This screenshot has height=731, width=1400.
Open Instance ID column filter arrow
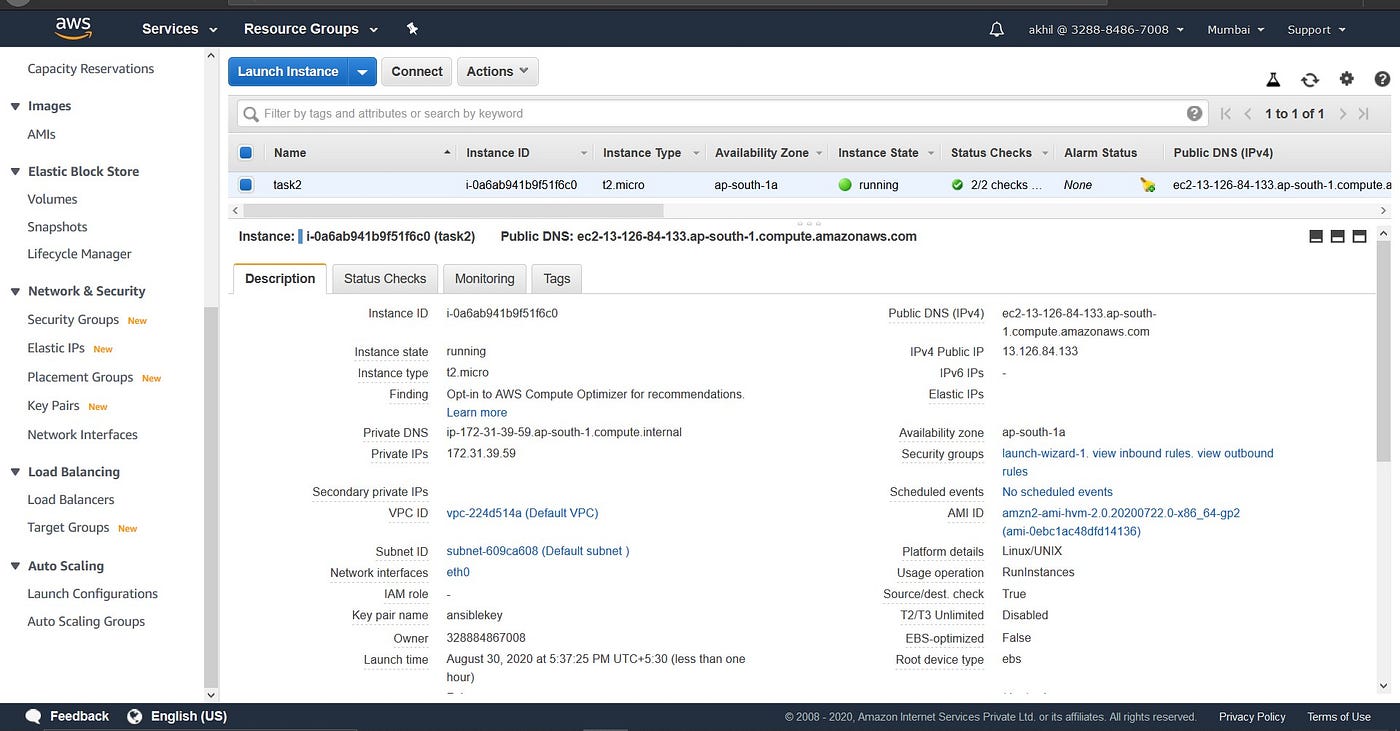584,153
